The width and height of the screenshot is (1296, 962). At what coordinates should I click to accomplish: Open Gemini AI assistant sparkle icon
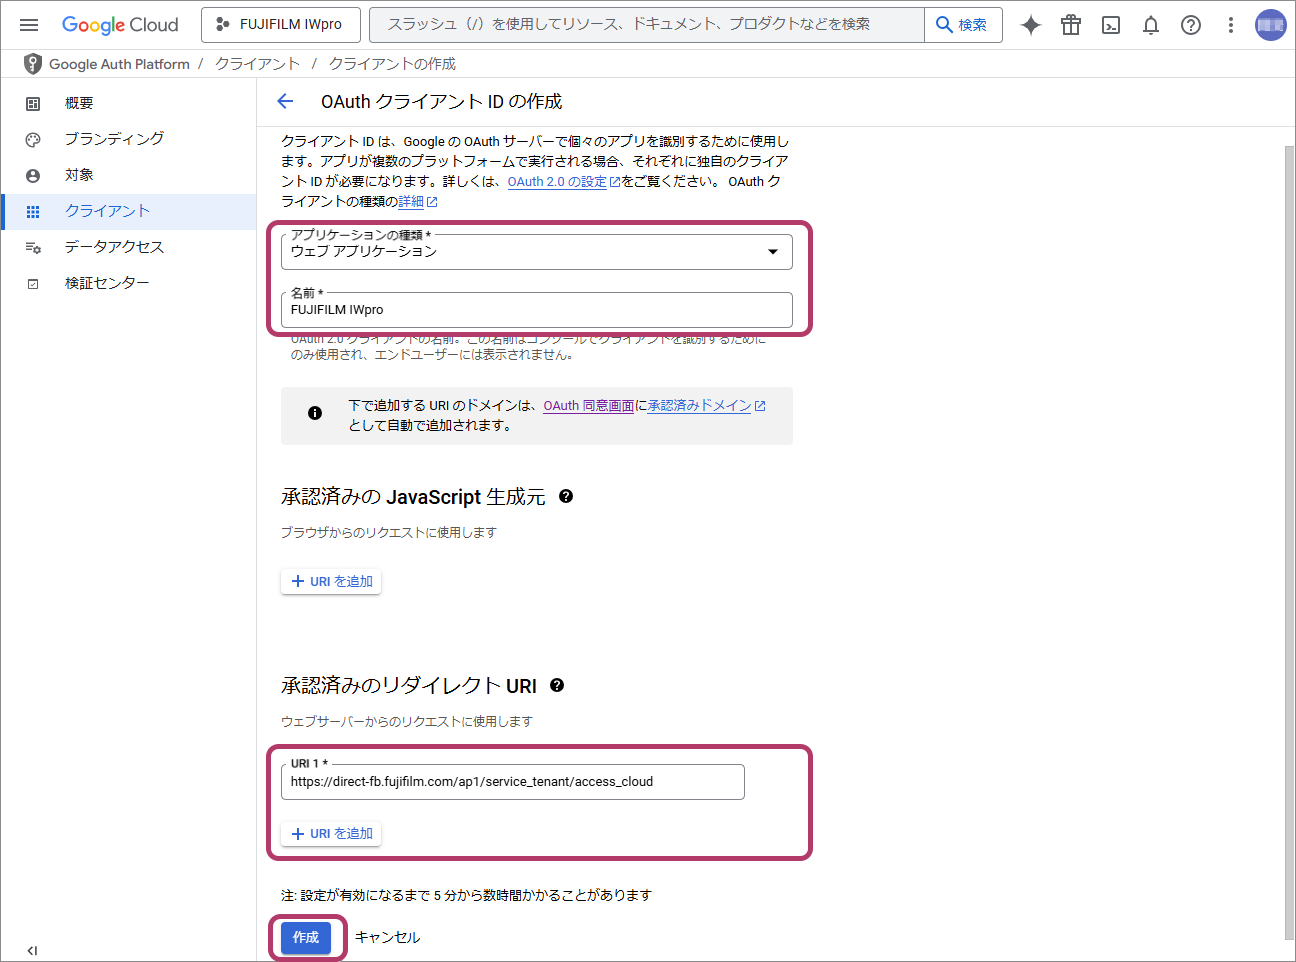(x=1030, y=25)
